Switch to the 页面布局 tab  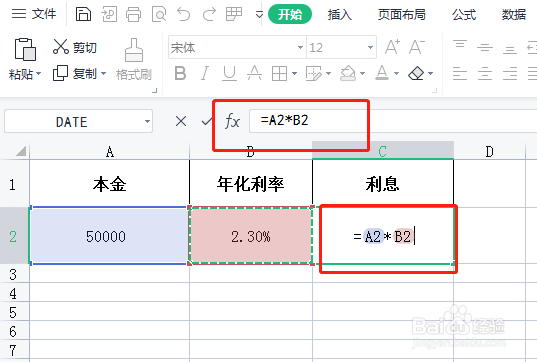pos(401,14)
